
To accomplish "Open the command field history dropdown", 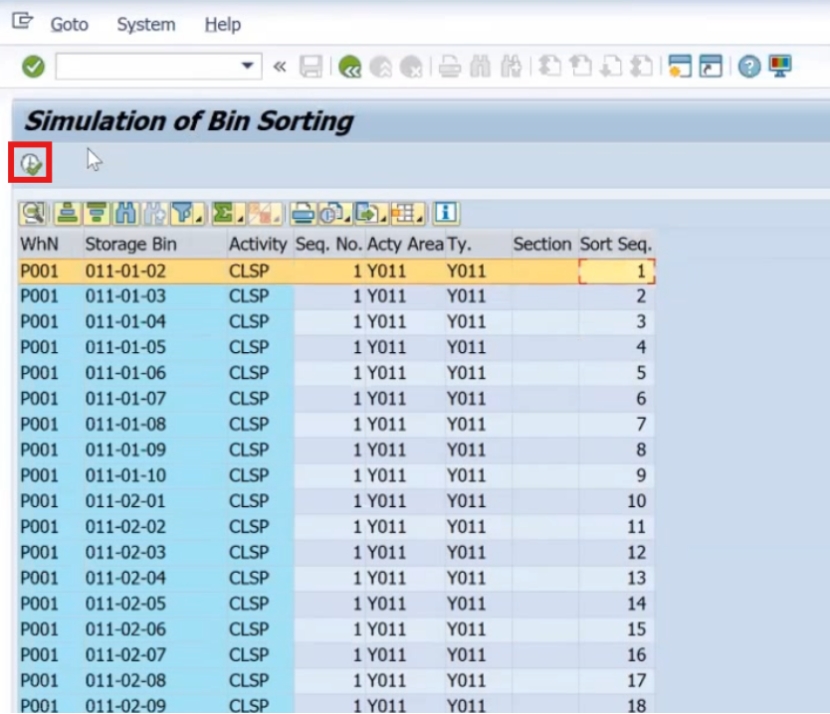I will (247, 66).
